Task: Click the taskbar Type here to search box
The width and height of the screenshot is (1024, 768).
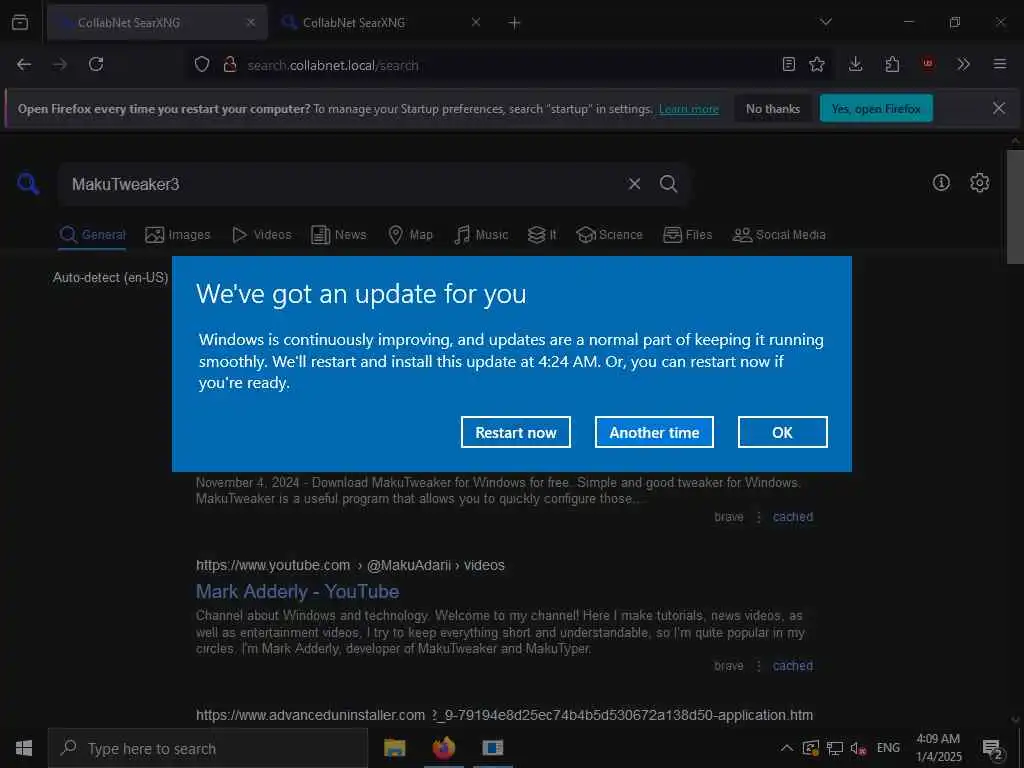Action: 208,748
